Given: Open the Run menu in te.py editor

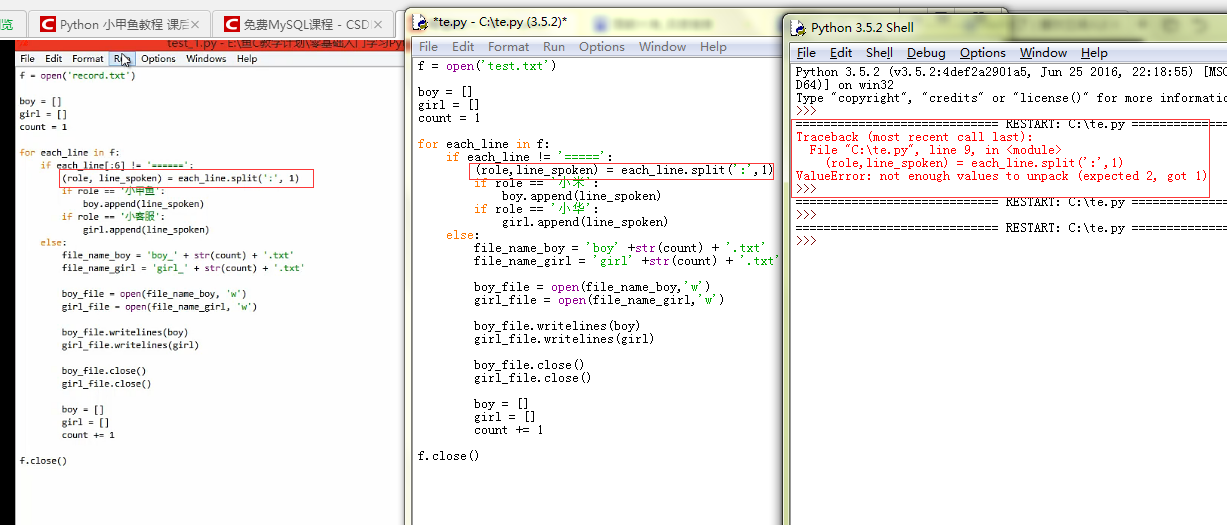Looking at the screenshot, I should 554,47.
